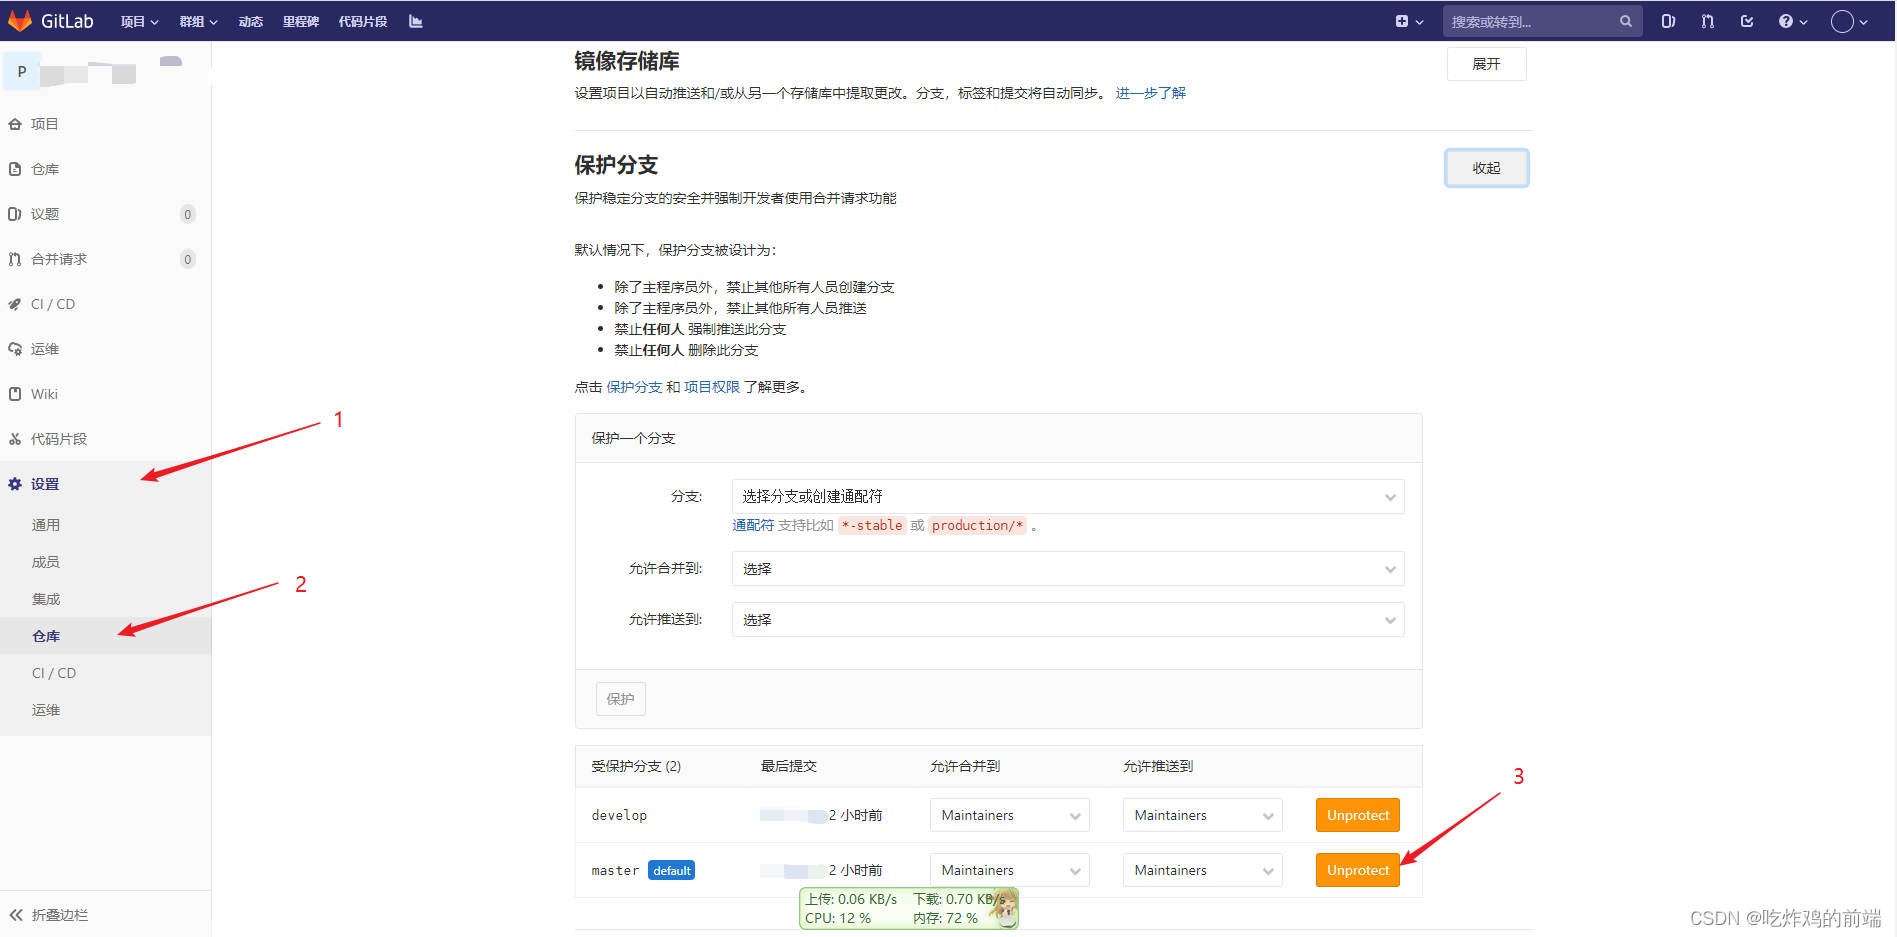Viewport: 1897px width, 937px height.
Task: Open the 允许合并到 select dropdown
Action: coord(1068,569)
